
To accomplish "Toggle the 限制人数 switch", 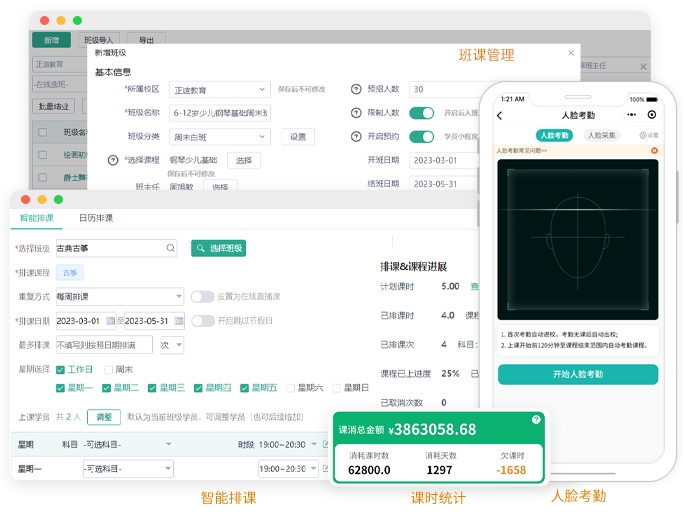I will coord(421,113).
